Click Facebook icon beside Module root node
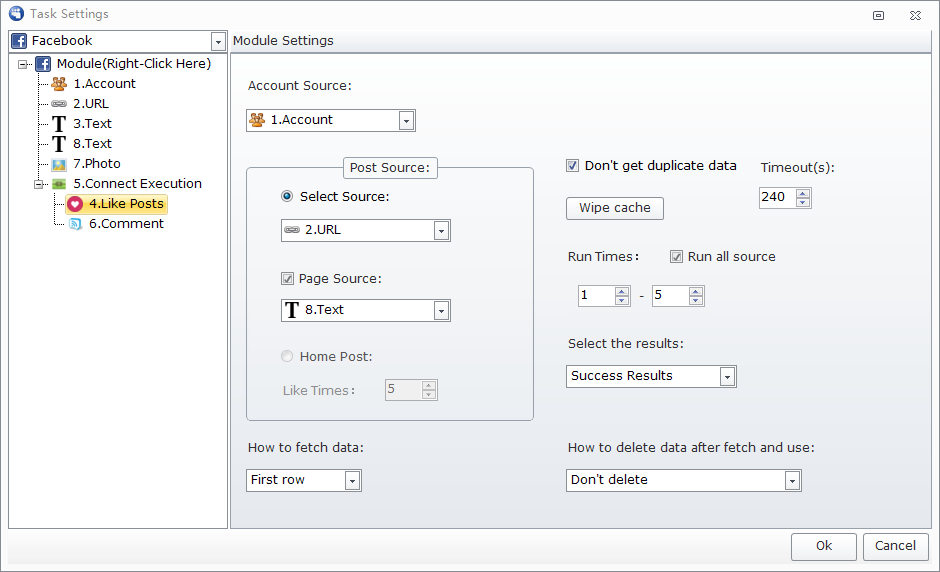The width and height of the screenshot is (940, 572). tap(43, 64)
